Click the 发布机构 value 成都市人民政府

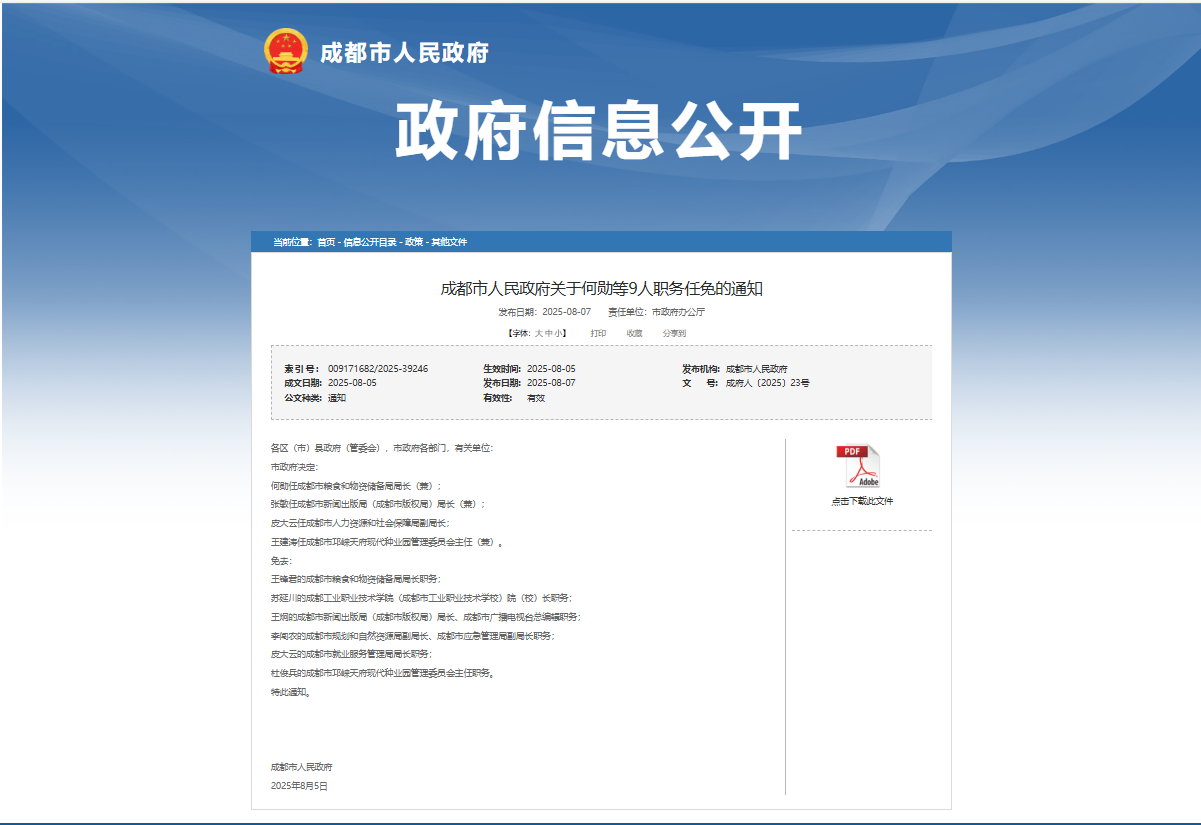click(x=756, y=369)
